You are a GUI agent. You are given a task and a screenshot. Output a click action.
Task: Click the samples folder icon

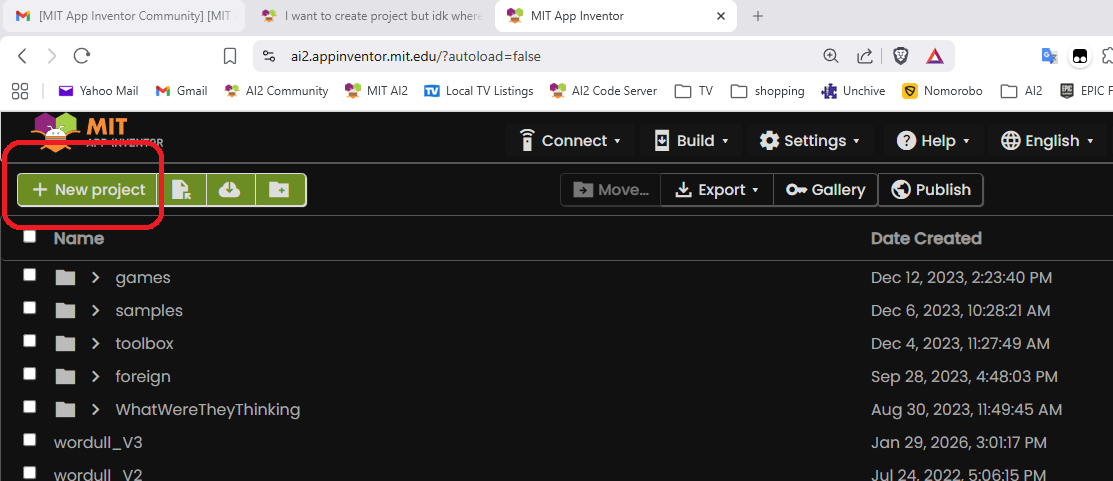[65, 311]
